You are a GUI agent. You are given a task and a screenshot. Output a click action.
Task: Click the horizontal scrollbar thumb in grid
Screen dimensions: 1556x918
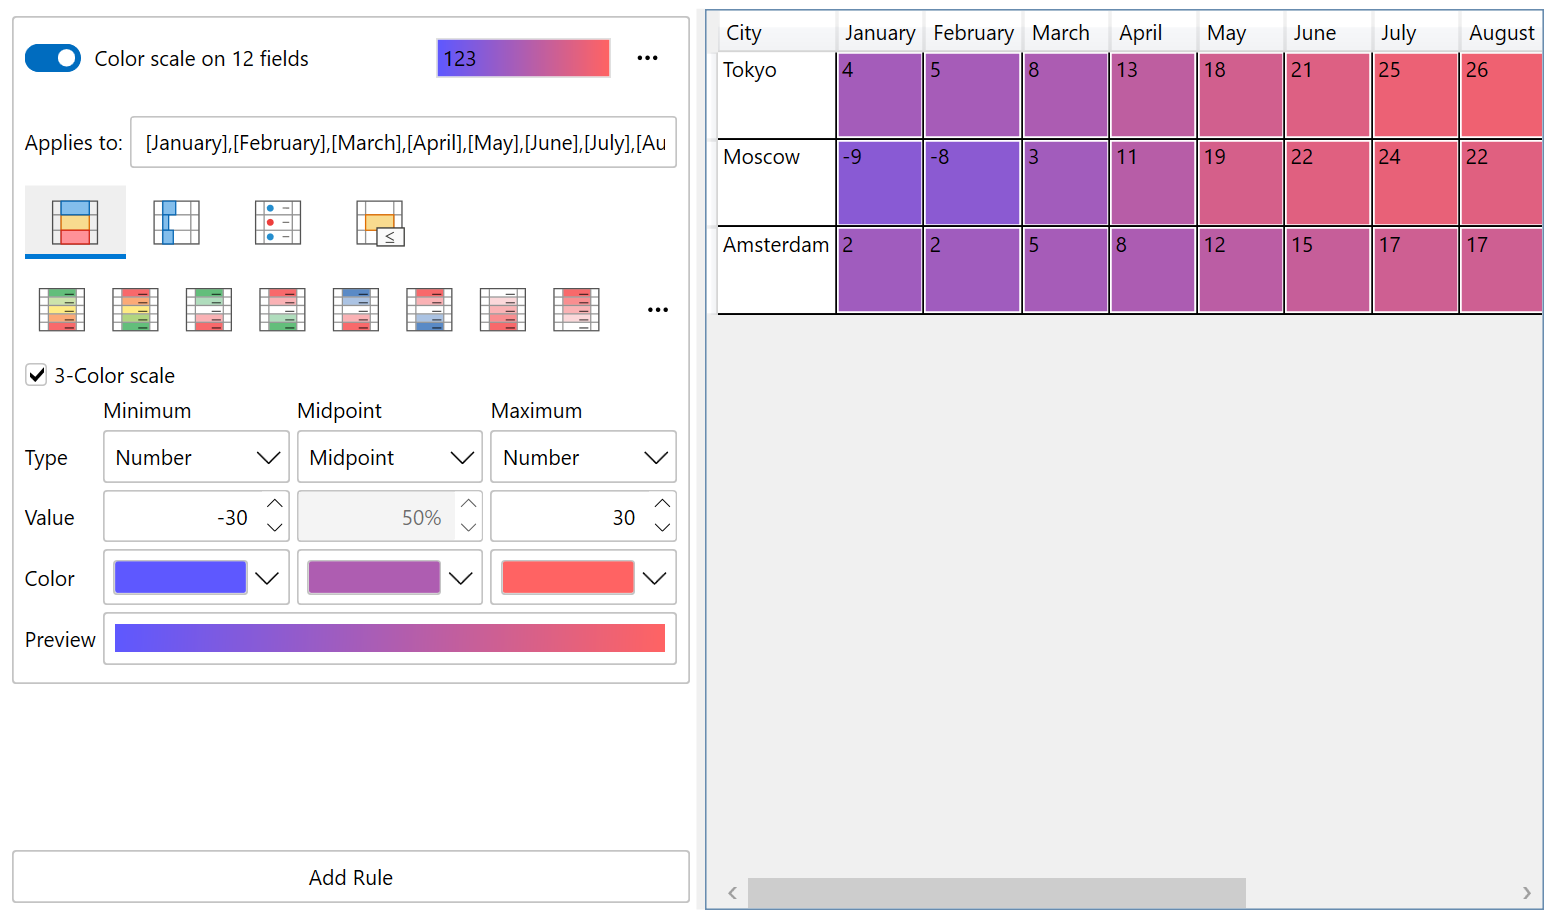coord(997,892)
